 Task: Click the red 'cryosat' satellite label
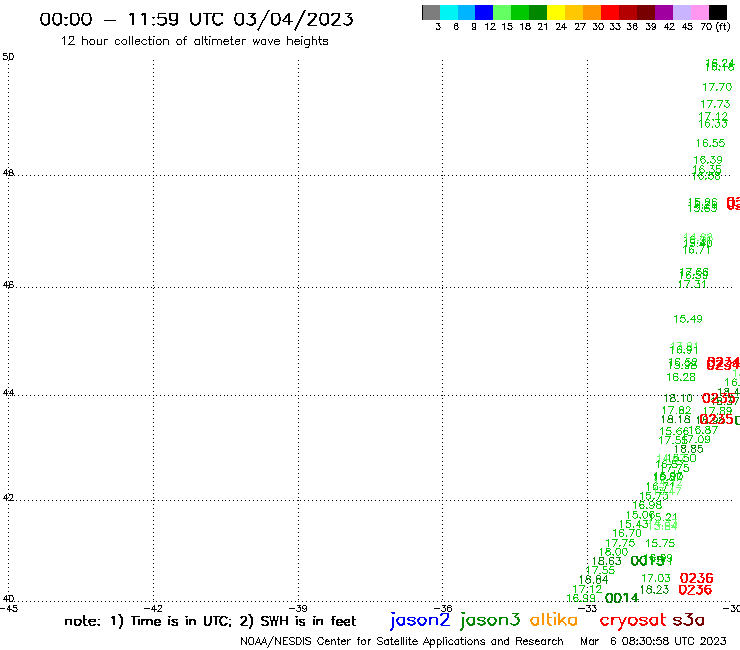(632, 620)
